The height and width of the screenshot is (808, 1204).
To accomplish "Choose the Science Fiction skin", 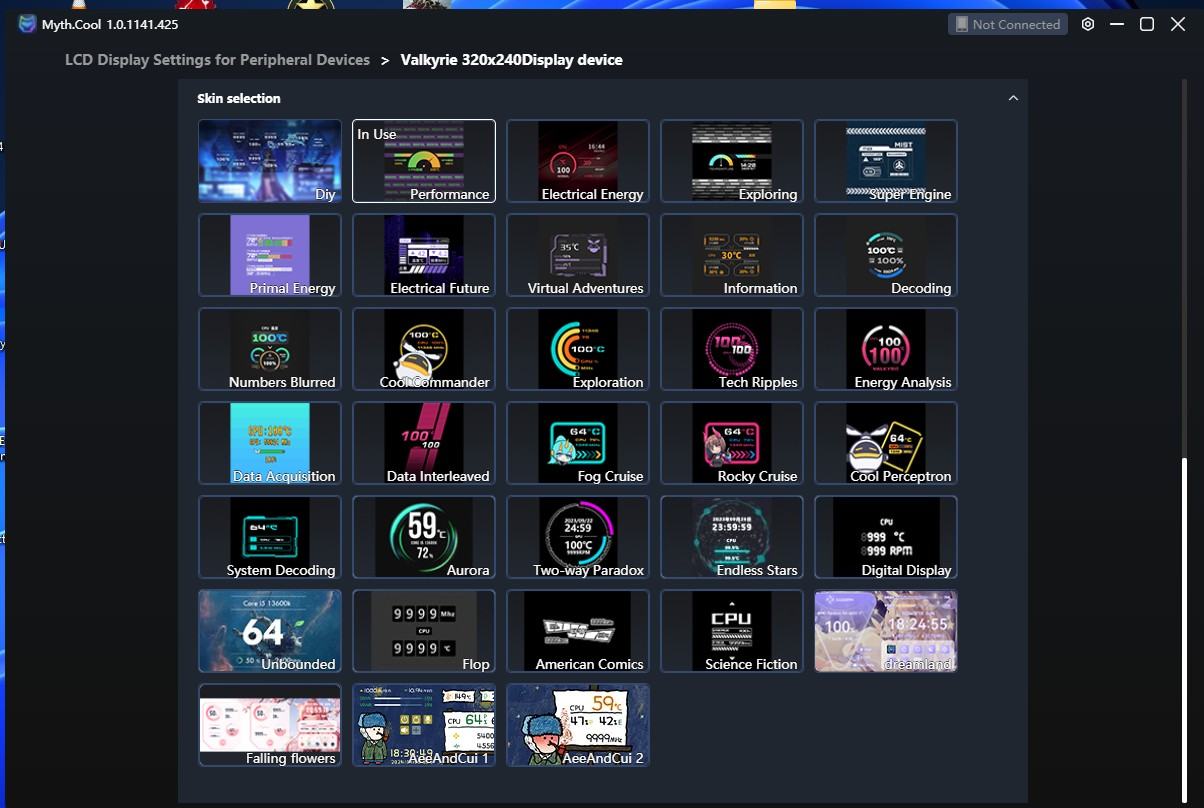I will coord(731,631).
